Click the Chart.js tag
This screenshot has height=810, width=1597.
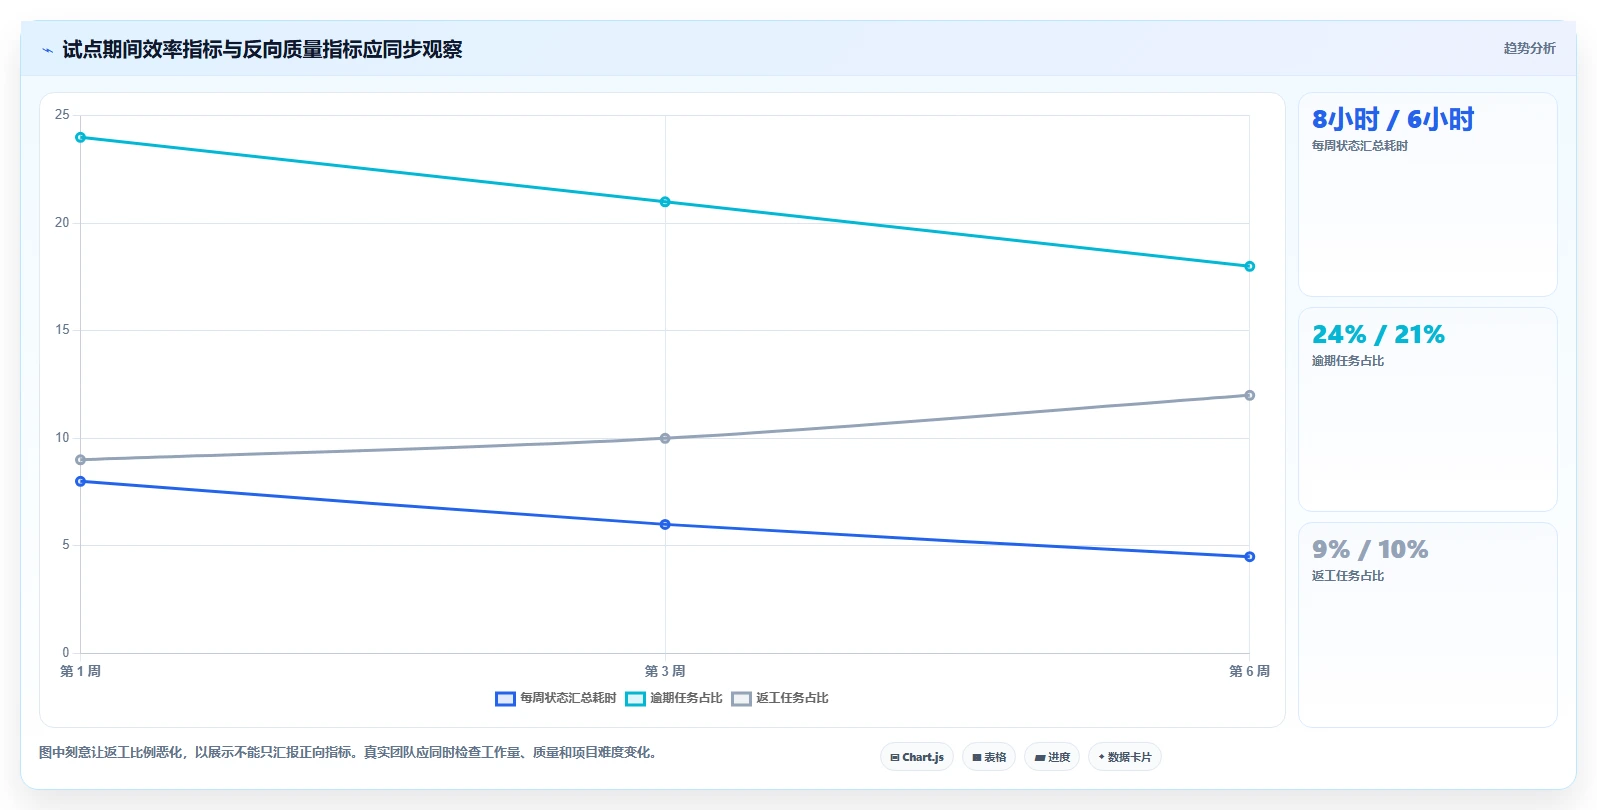[917, 757]
